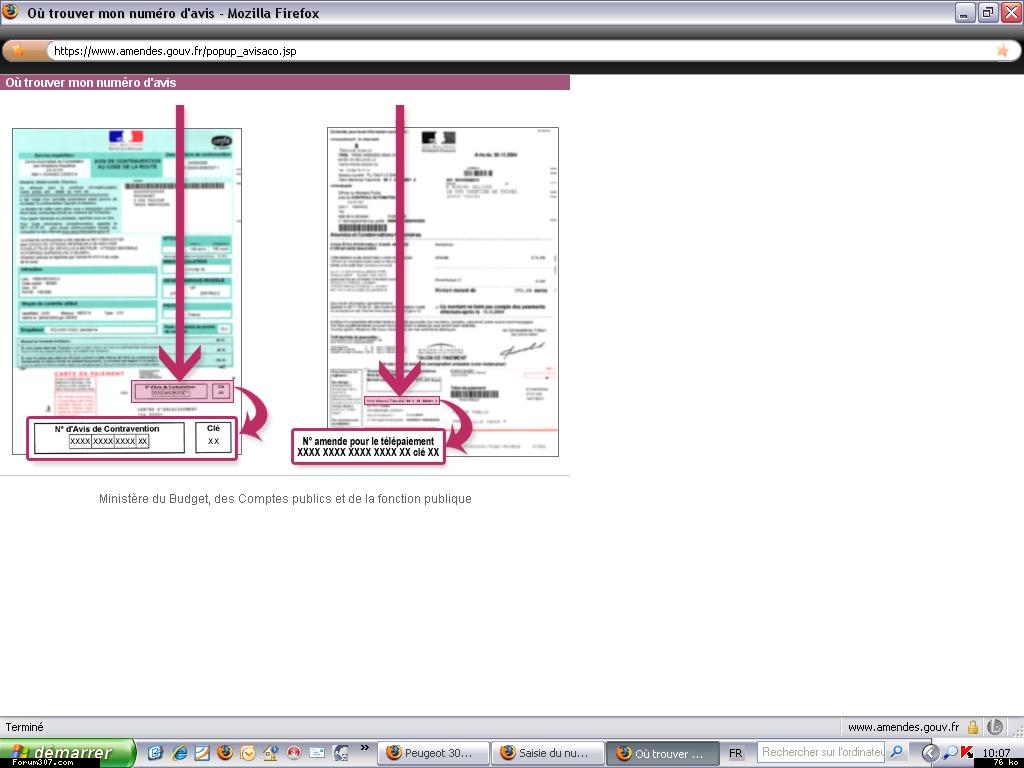Click the bookmark star in the address bar
This screenshot has height=768, width=1024.
click(1002, 50)
